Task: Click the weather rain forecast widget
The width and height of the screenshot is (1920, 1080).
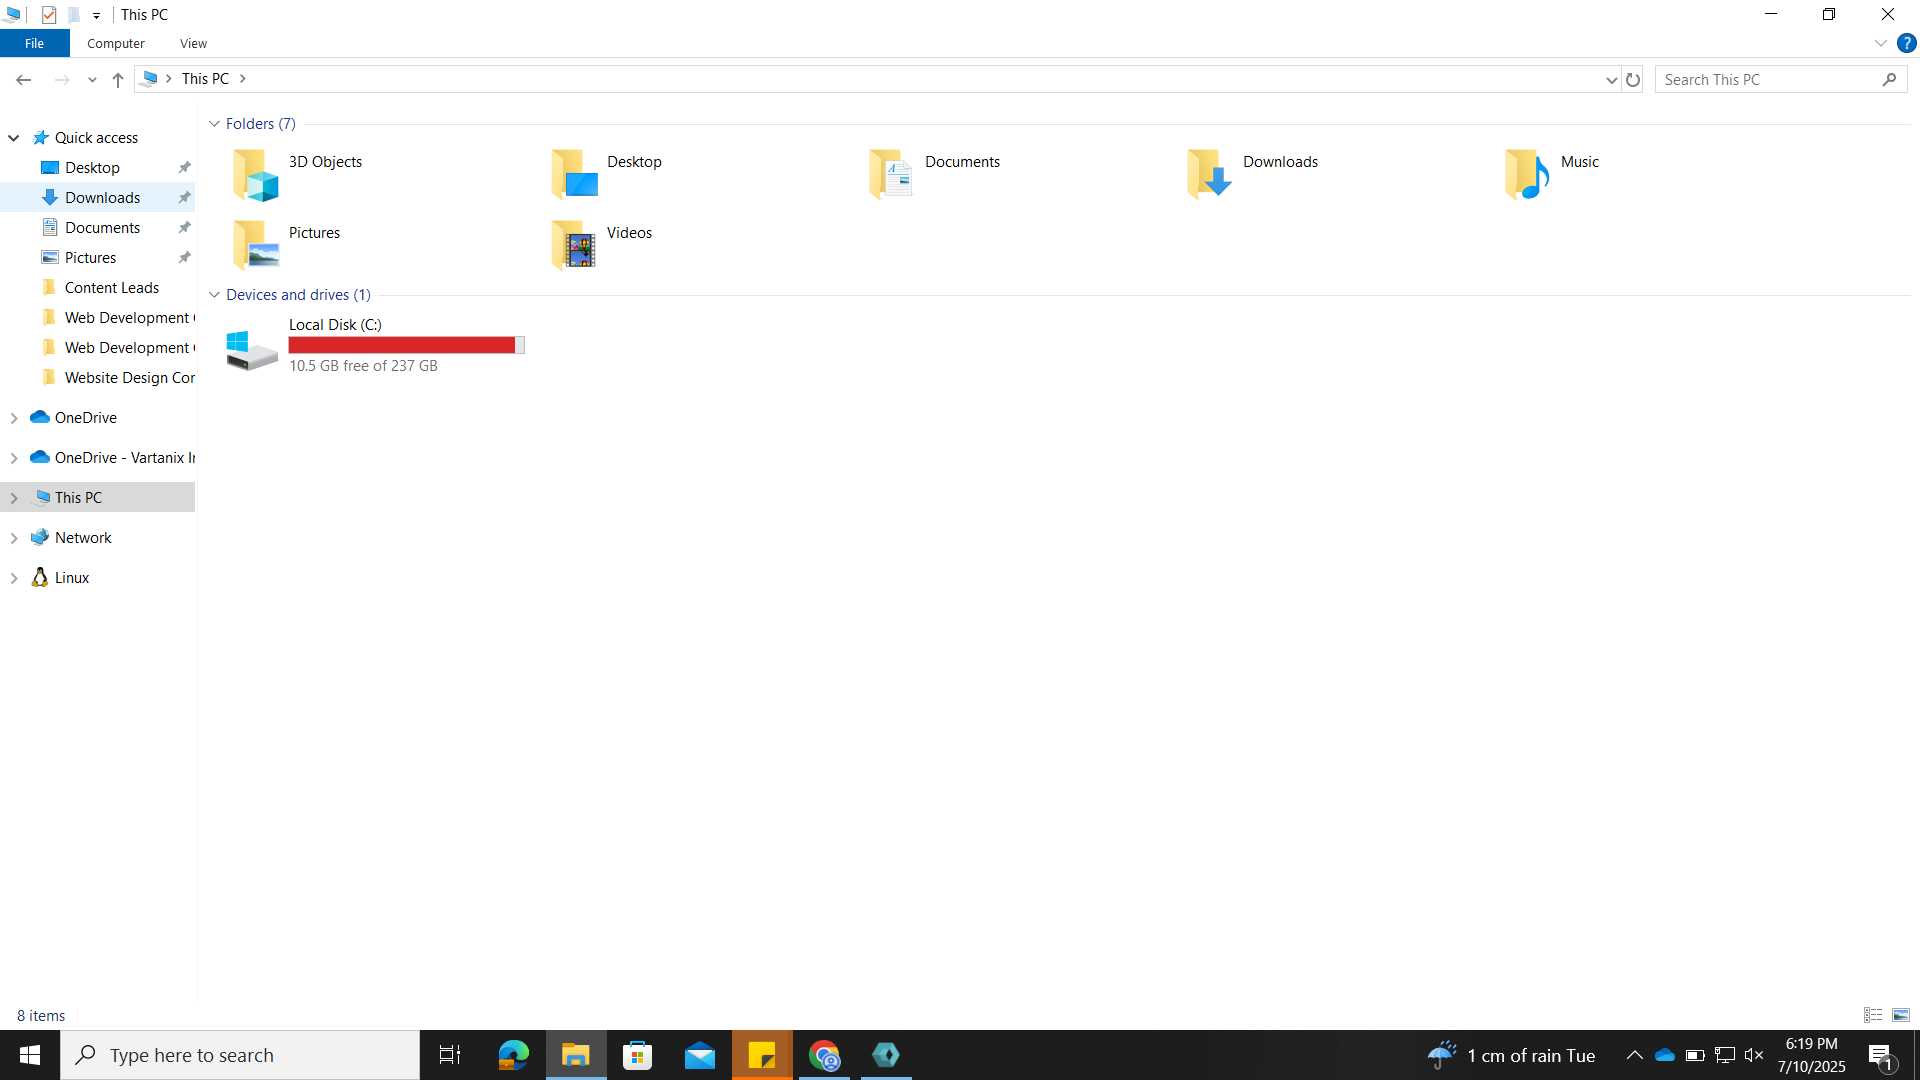Action: pyautogui.click(x=1511, y=1055)
